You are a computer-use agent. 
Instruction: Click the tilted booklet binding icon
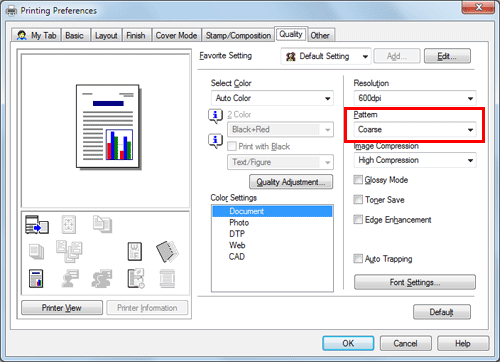coord(167,252)
